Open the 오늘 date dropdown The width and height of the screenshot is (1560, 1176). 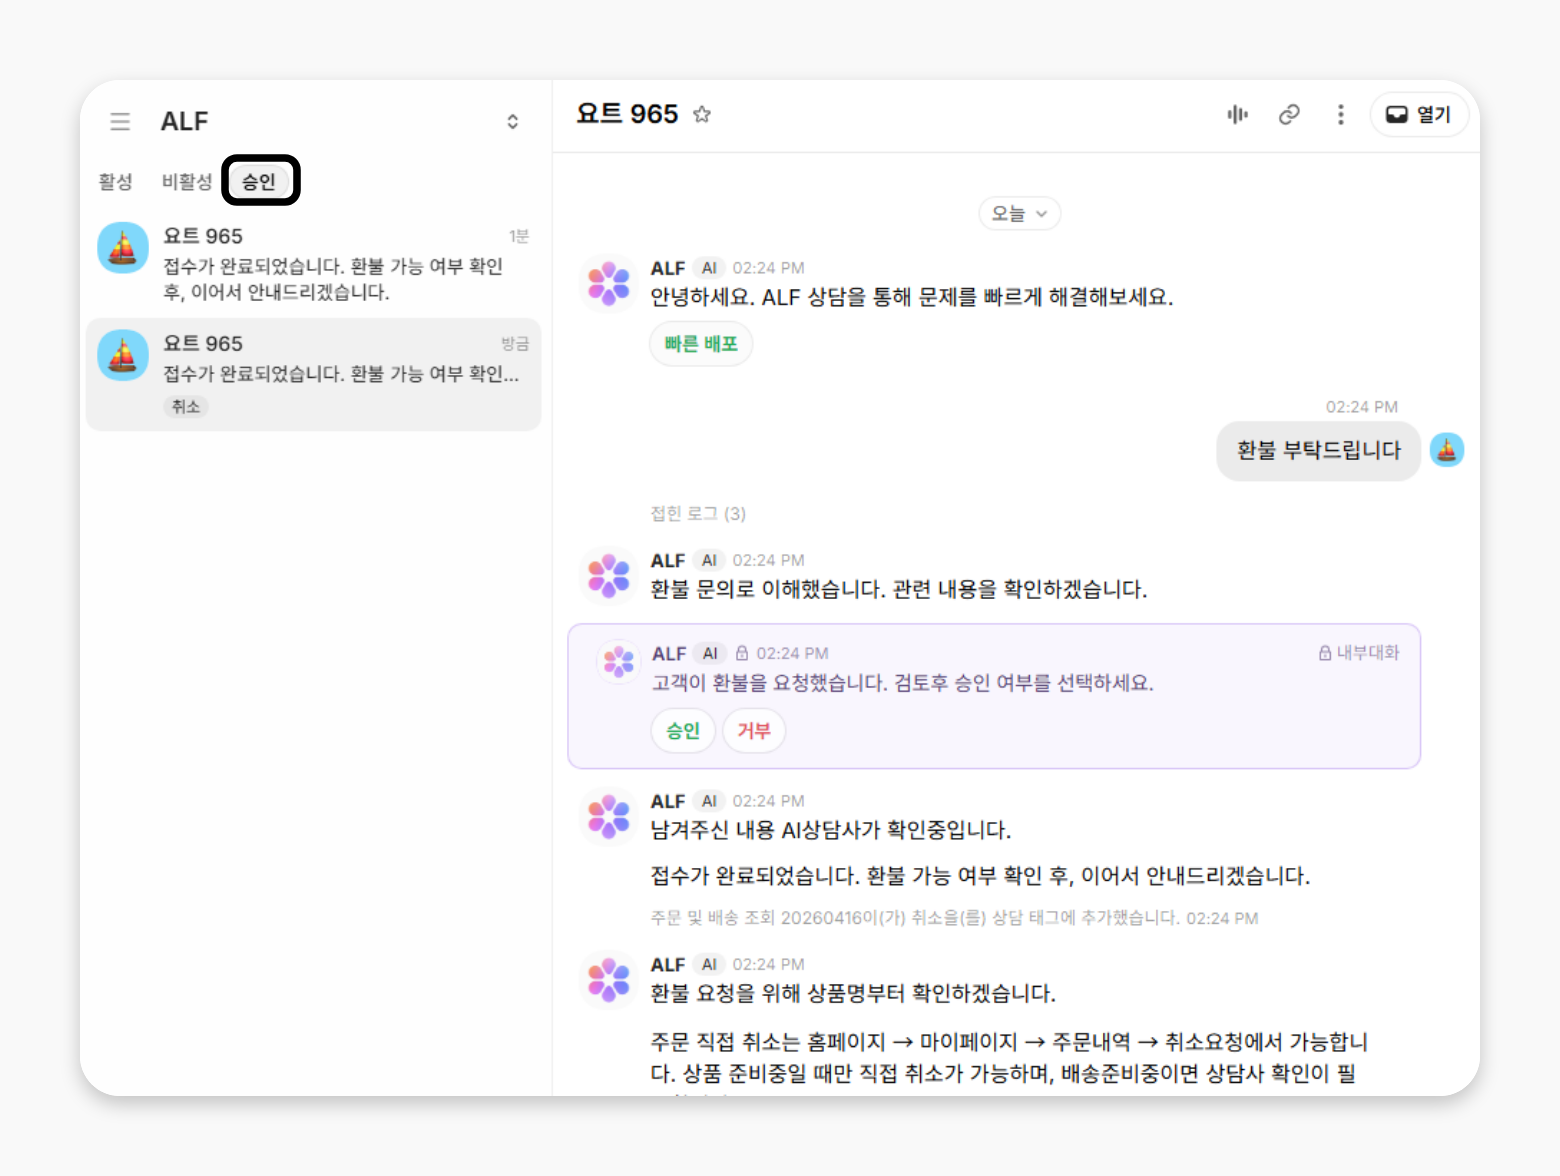(1019, 213)
